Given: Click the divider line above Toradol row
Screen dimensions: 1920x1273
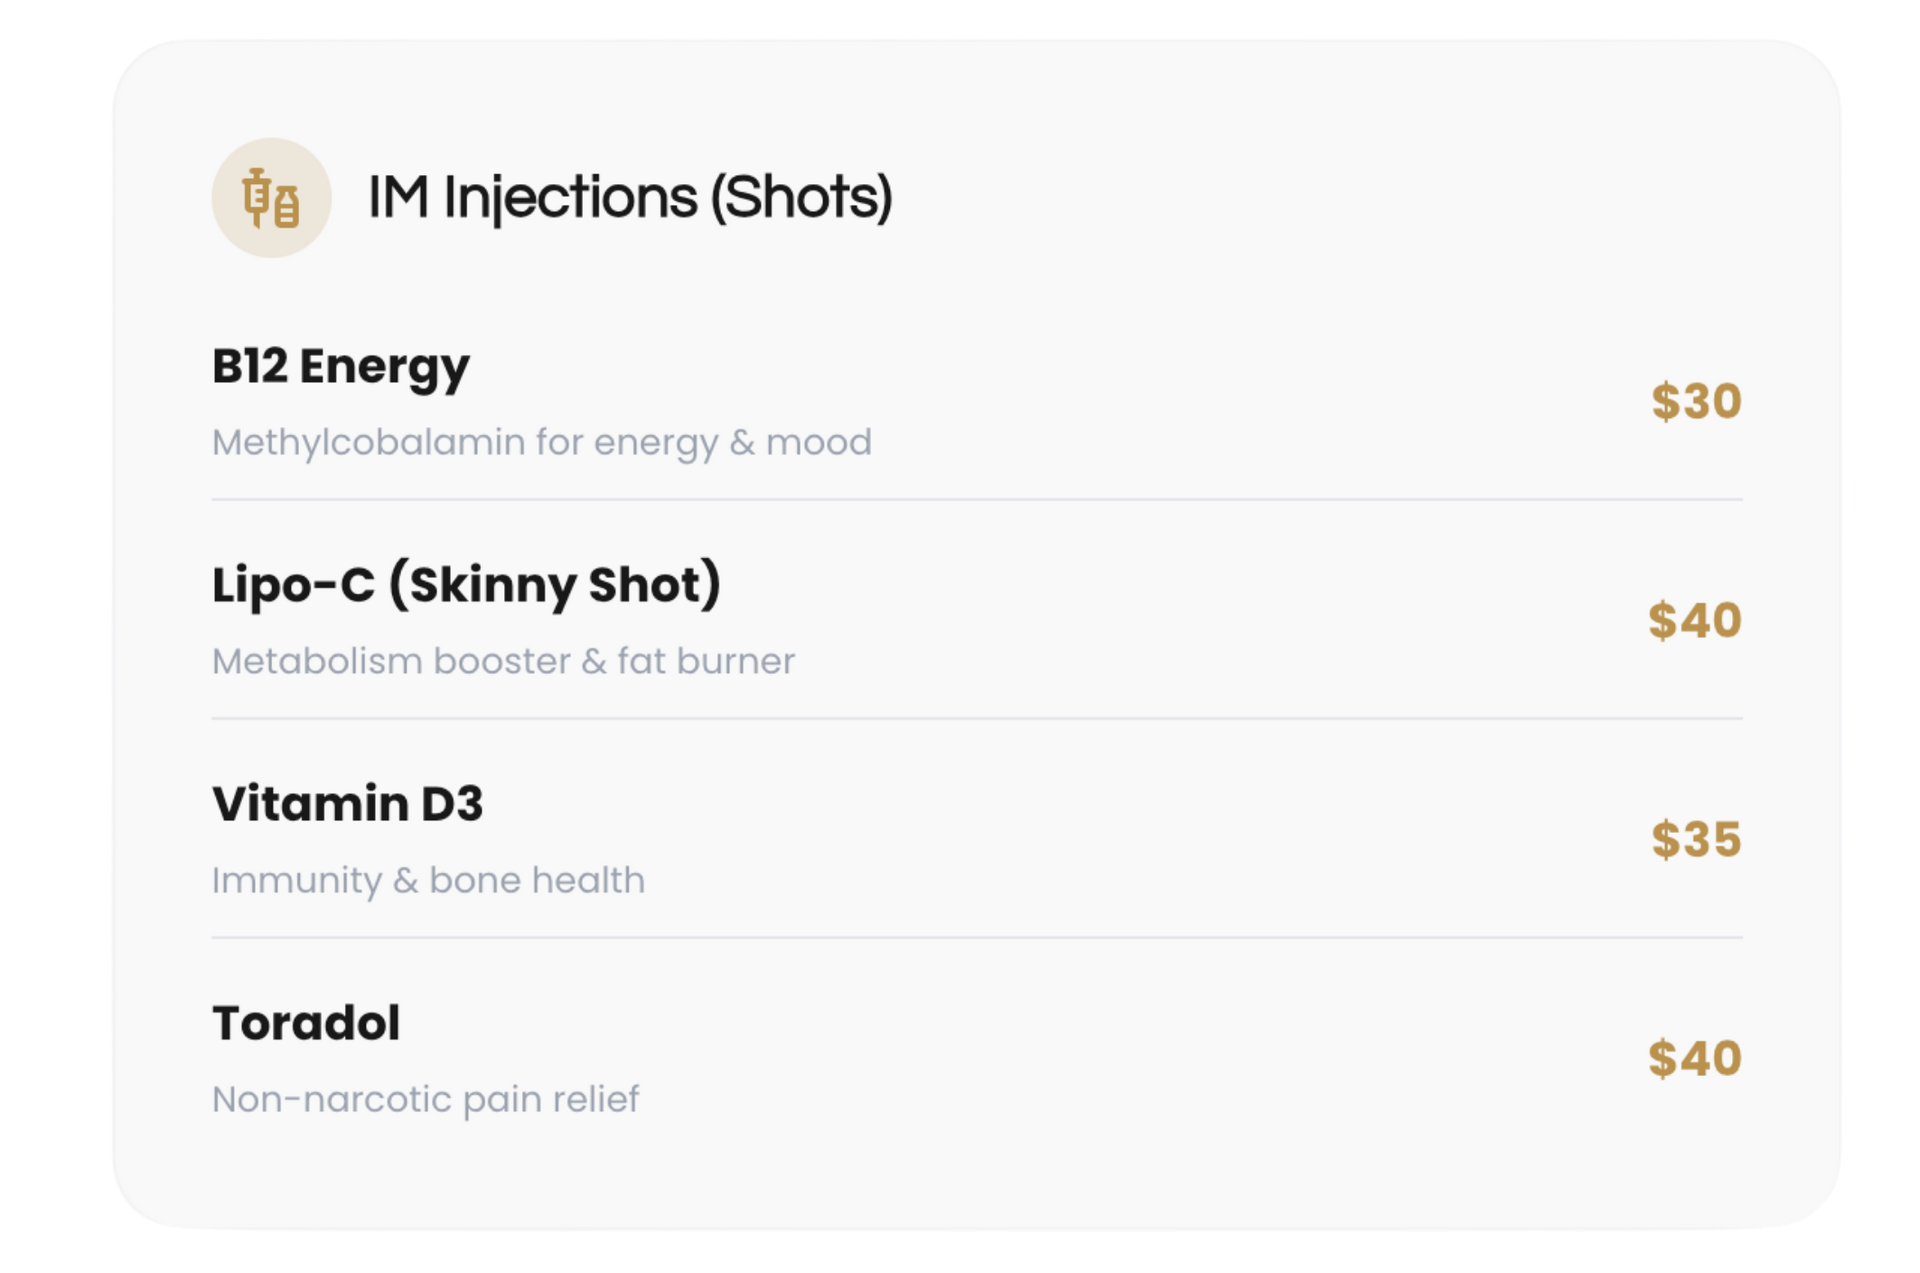Looking at the screenshot, I should pos(976,937).
